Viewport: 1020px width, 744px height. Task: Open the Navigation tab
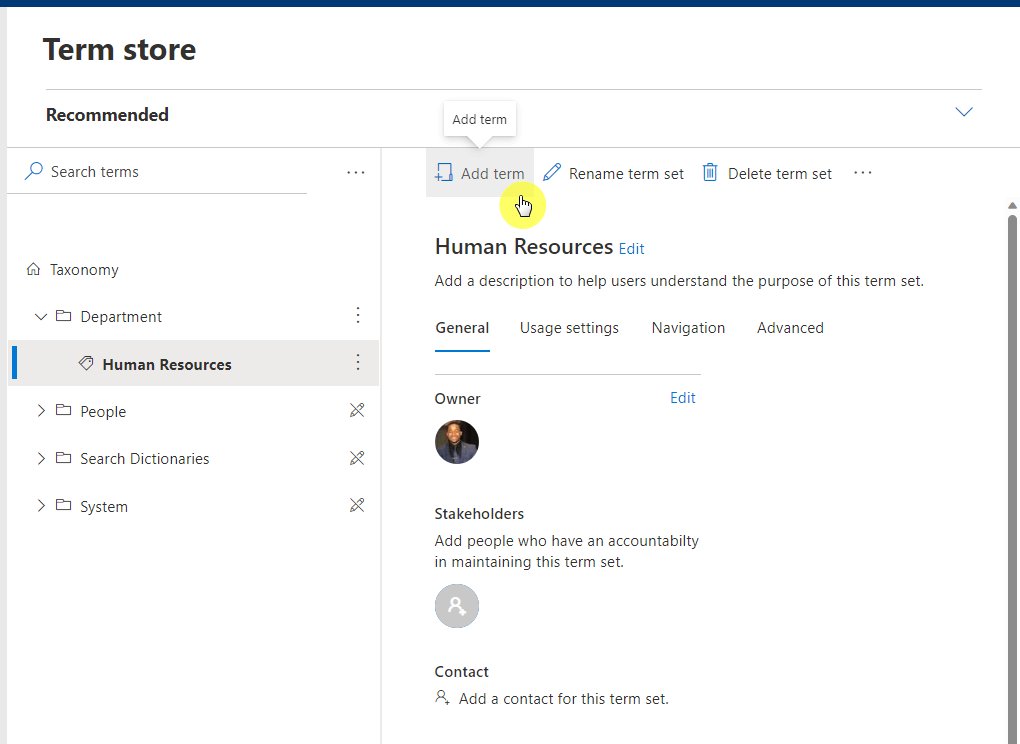click(688, 328)
